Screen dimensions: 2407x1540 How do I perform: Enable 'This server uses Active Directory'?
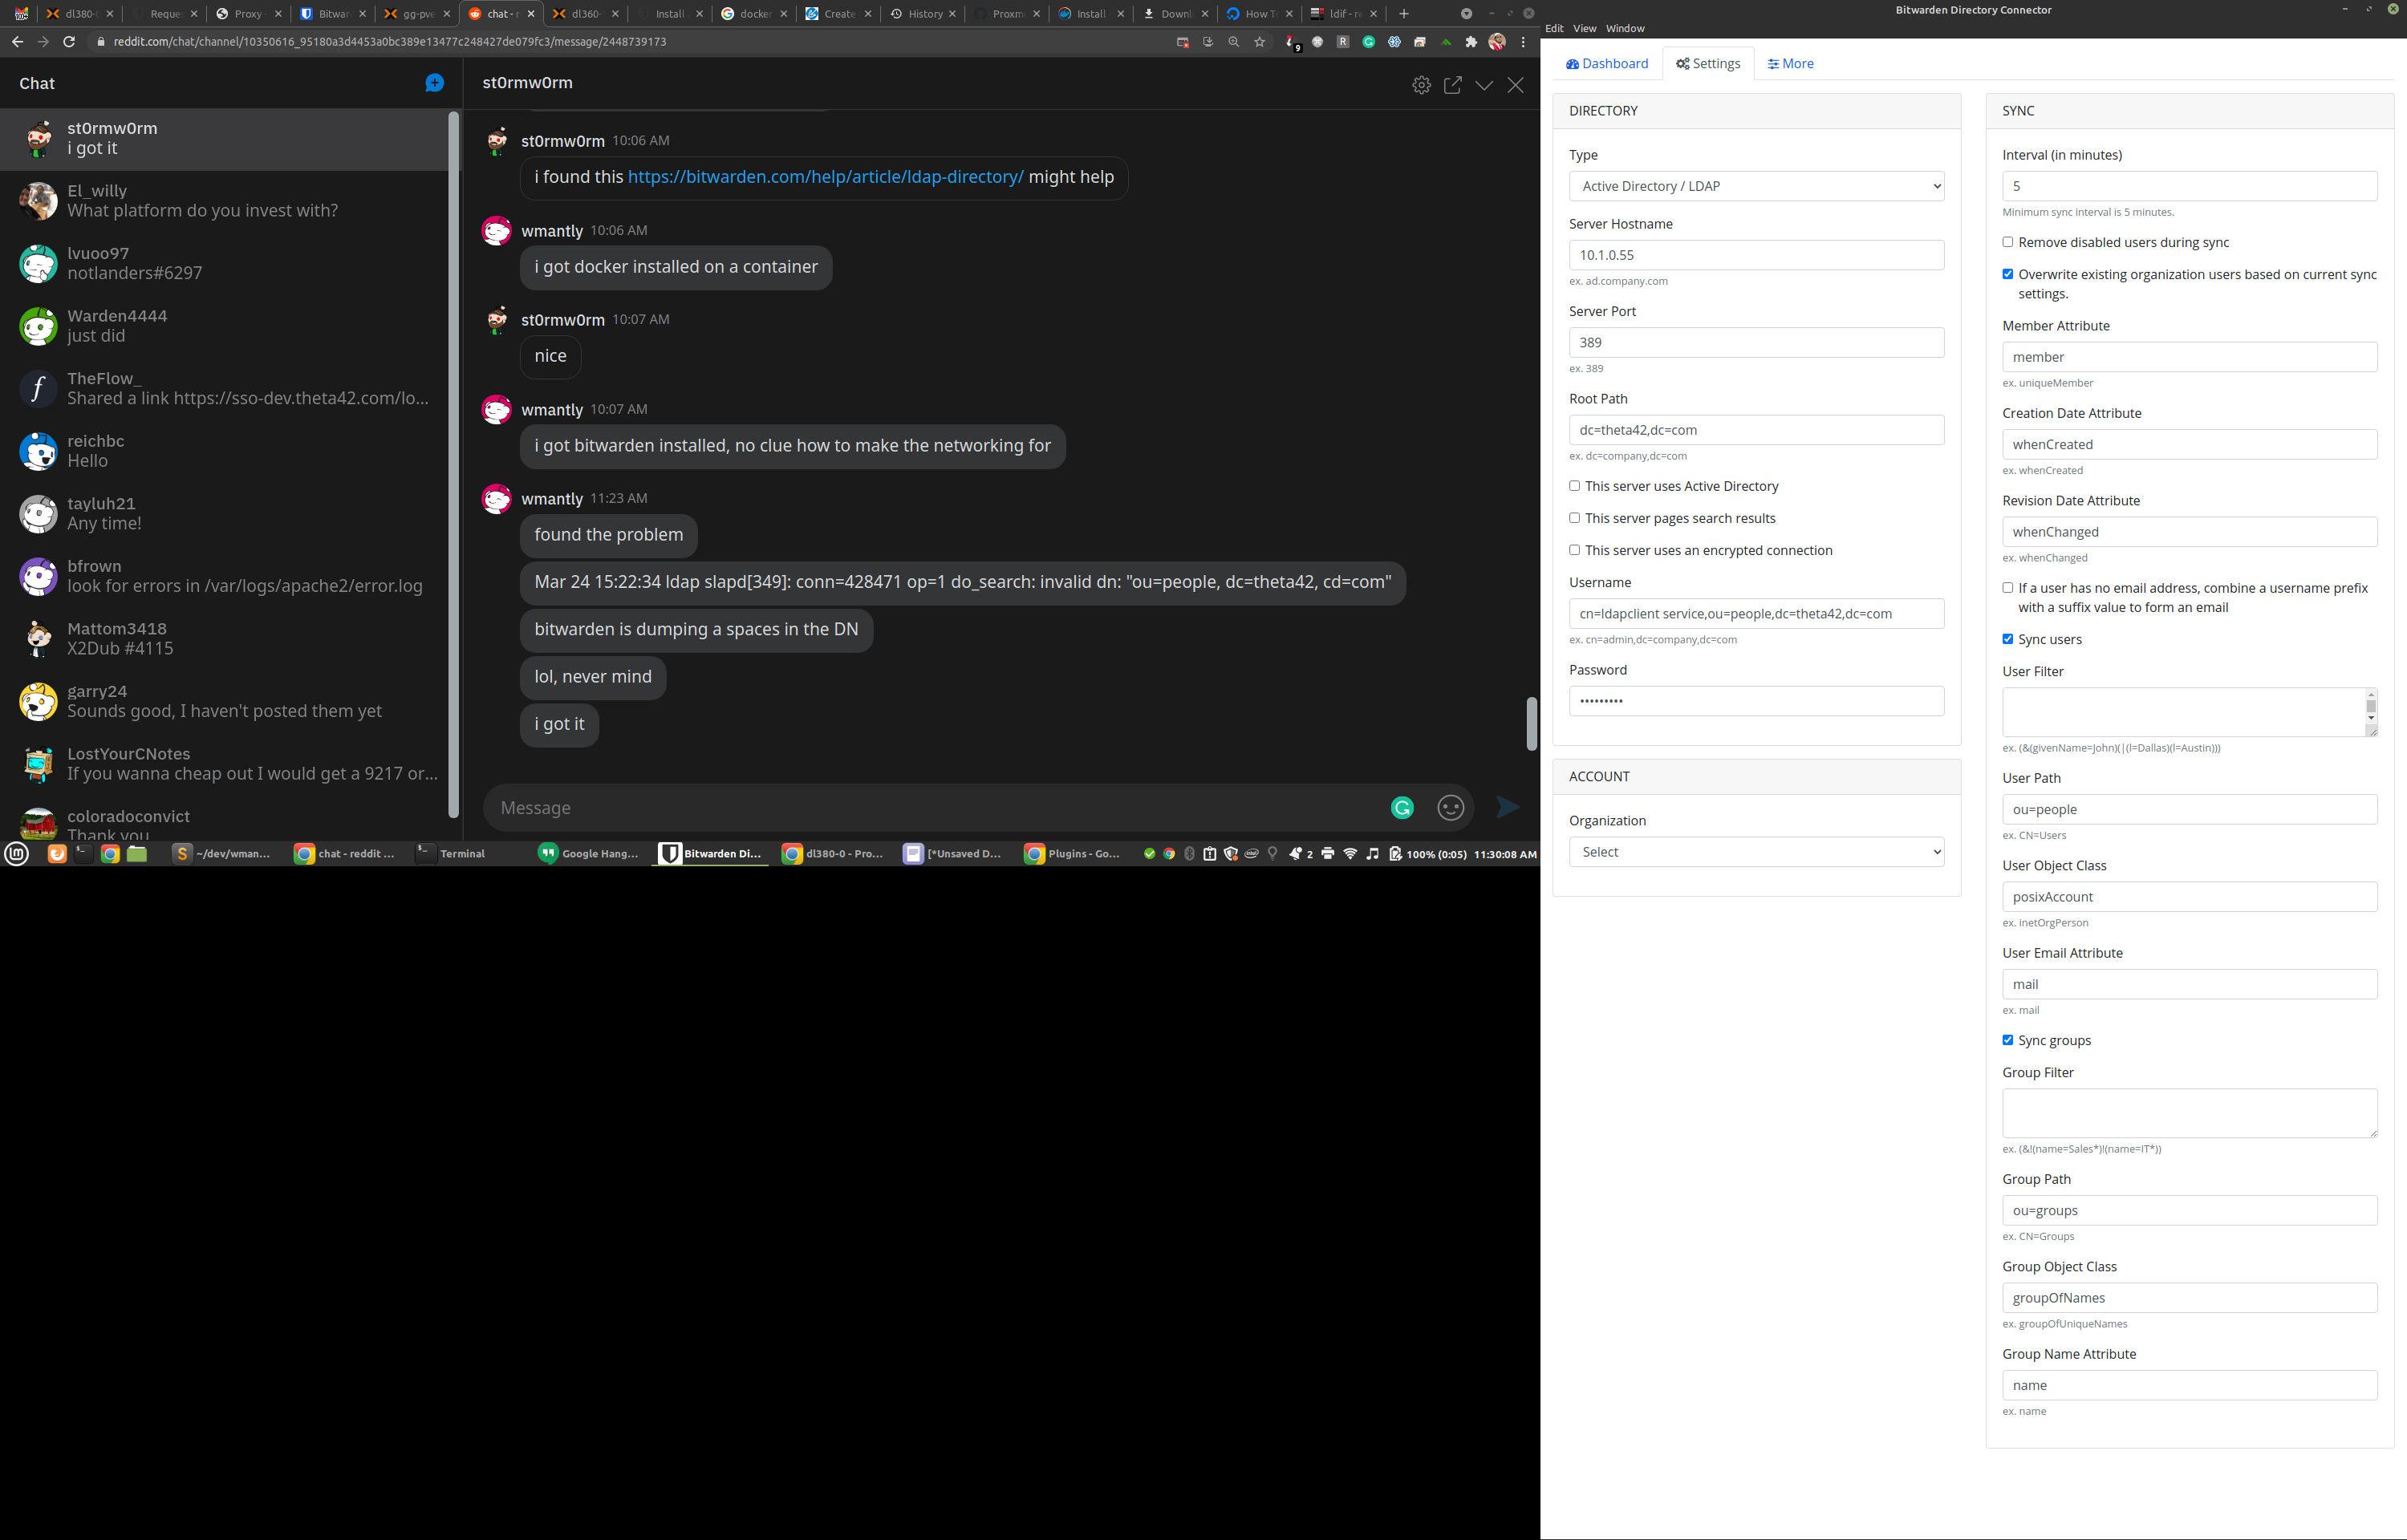pyautogui.click(x=1574, y=486)
